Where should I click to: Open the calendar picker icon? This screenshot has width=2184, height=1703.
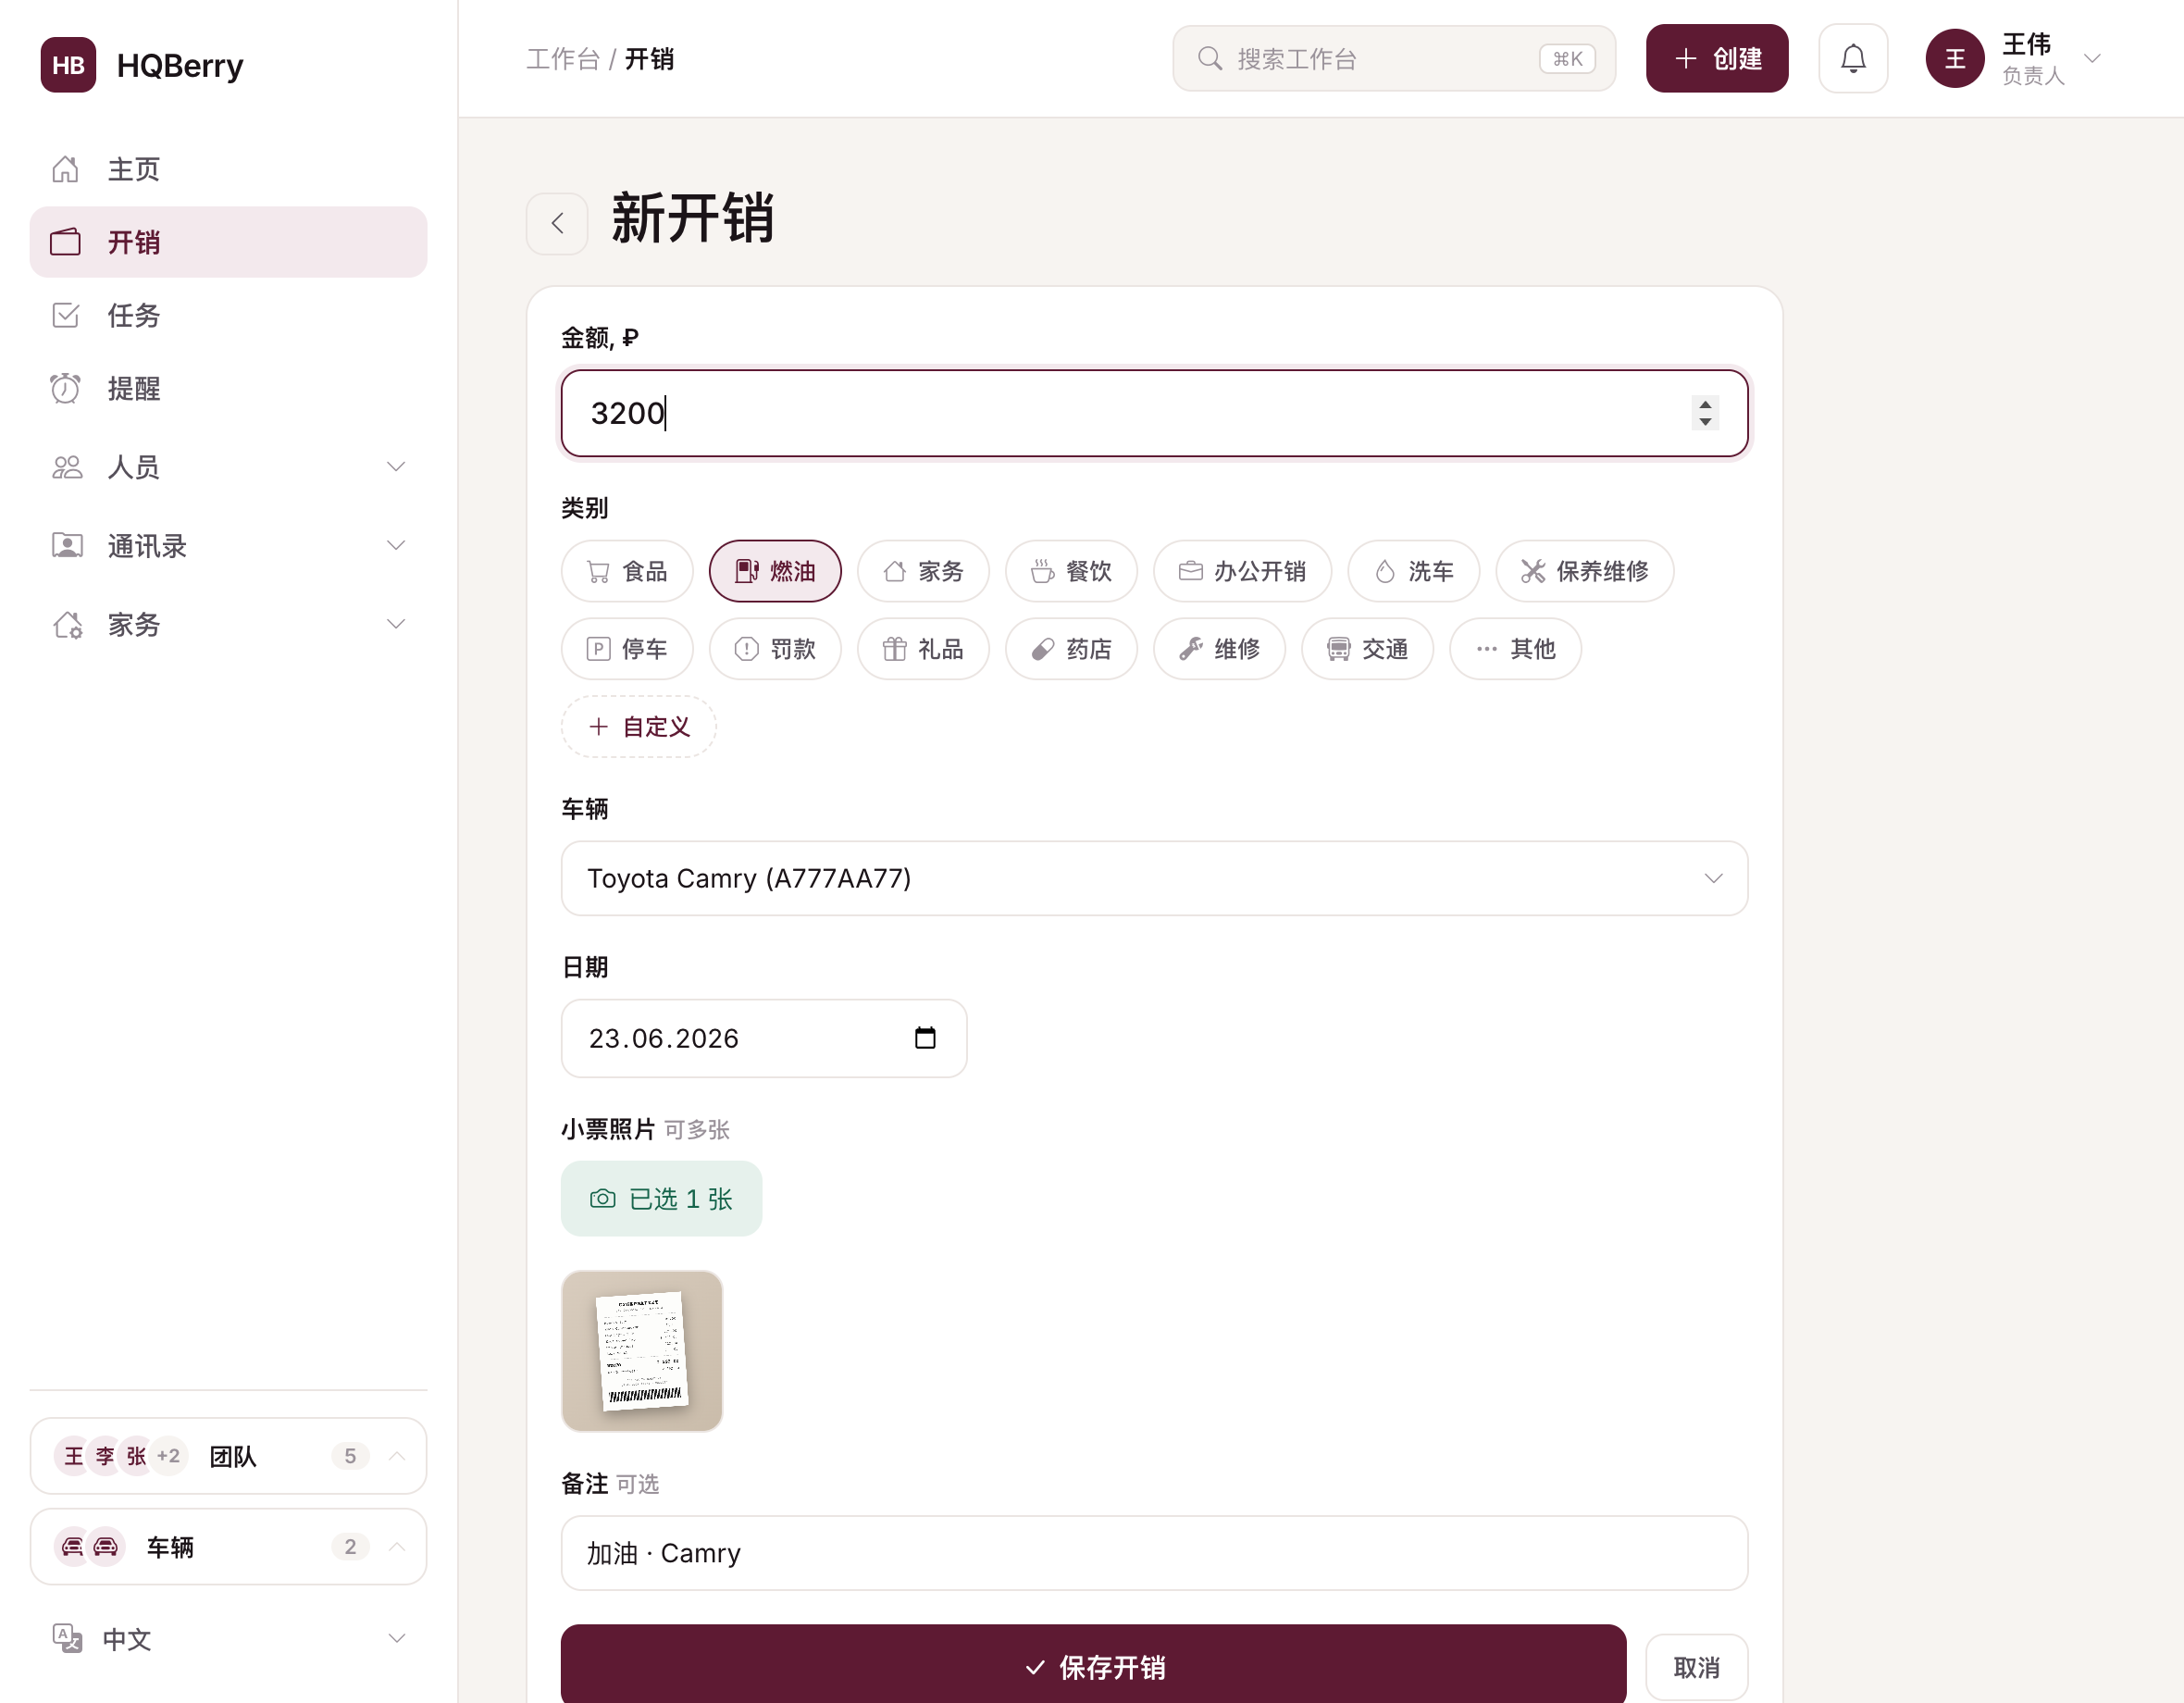[x=925, y=1038]
